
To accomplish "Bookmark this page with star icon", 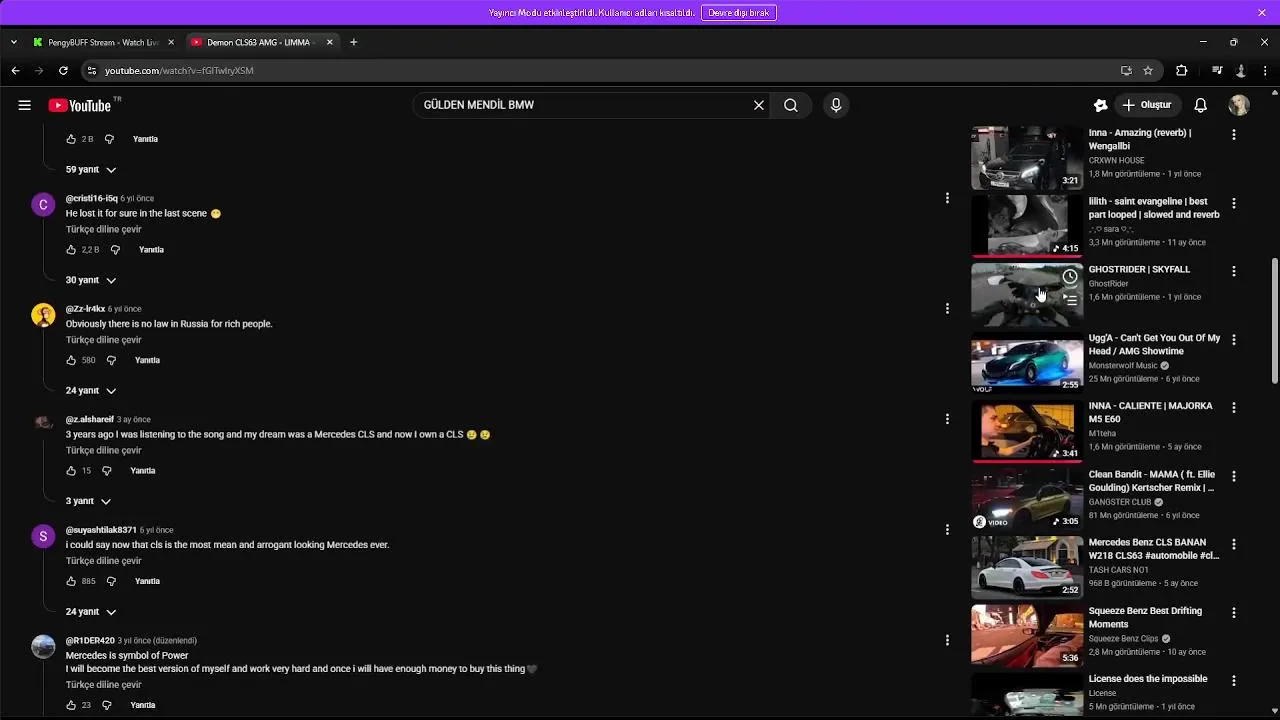I will pos(1148,71).
